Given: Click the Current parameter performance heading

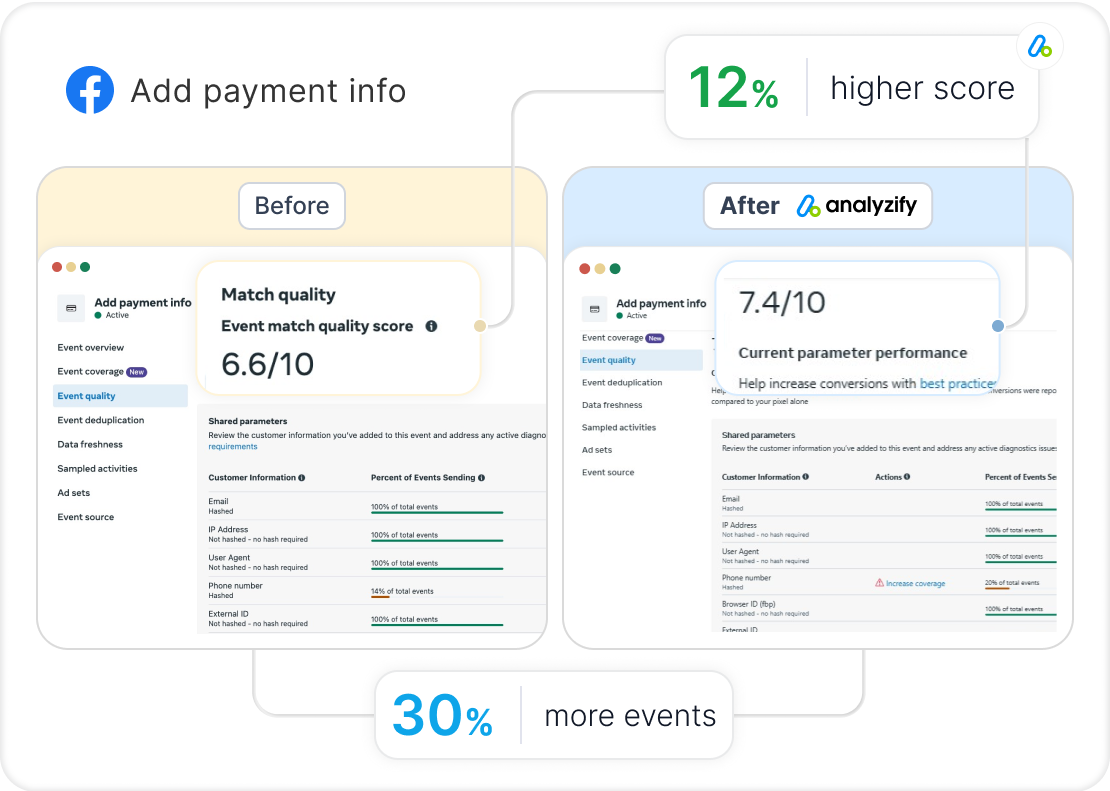Looking at the screenshot, I should coord(852,353).
